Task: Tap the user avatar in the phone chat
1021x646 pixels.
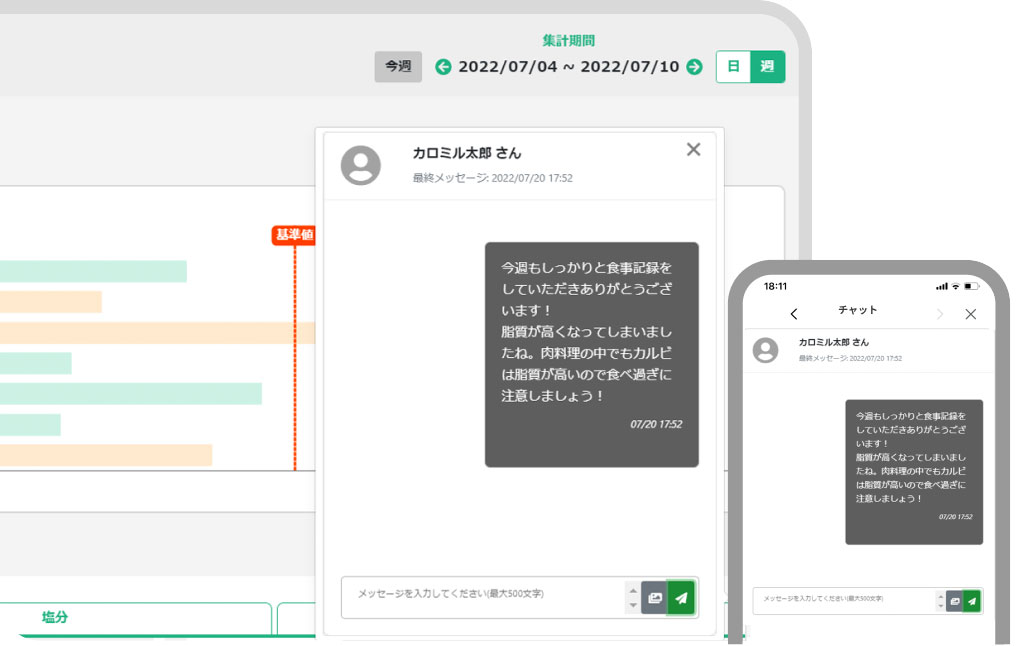Action: (766, 349)
